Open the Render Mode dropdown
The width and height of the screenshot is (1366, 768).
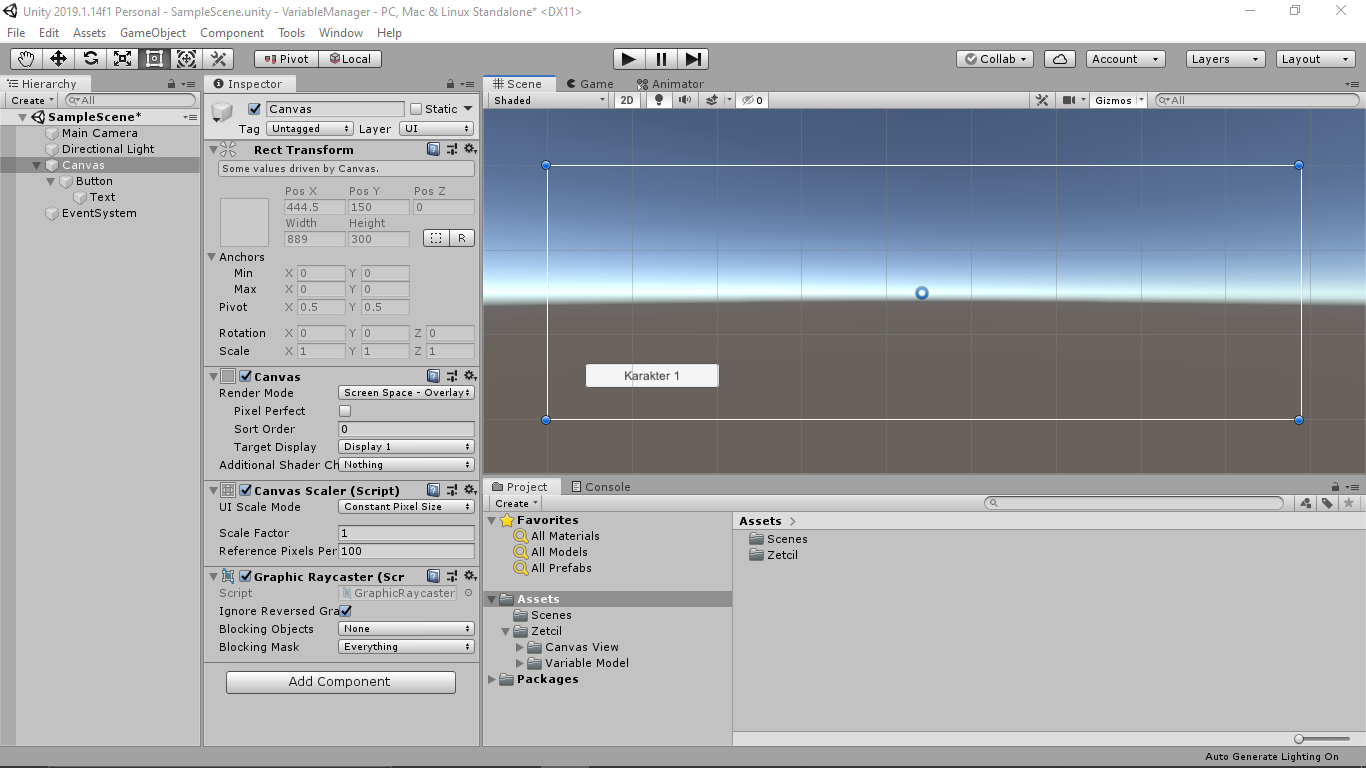click(406, 393)
